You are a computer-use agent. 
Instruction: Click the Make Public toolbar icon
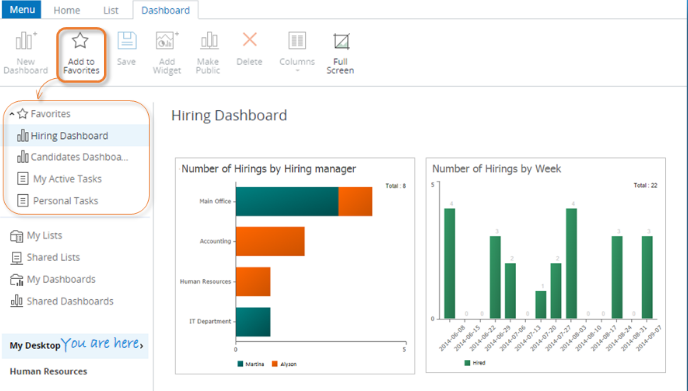click(209, 40)
